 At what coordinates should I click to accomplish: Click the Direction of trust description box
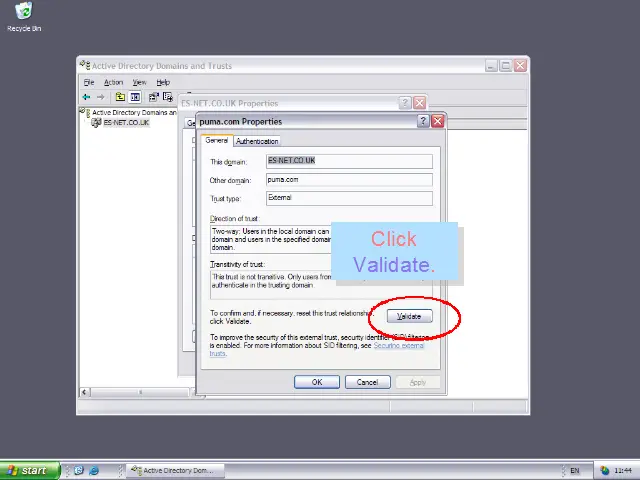pyautogui.click(x=271, y=239)
